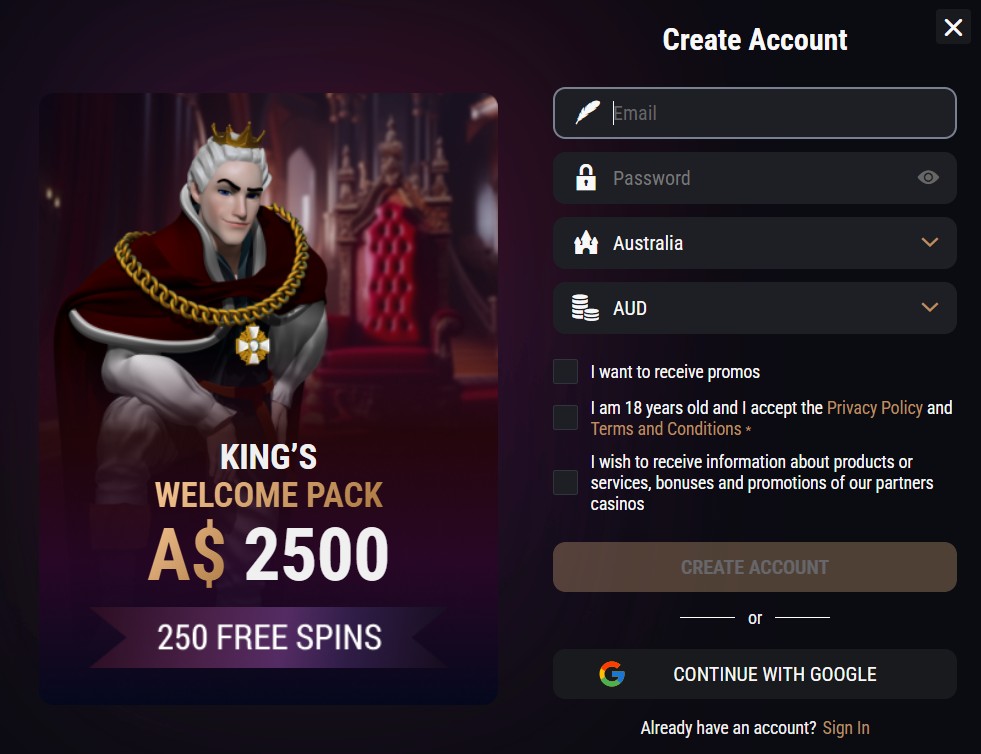
Task: Close the Create Account dialog
Action: [x=953, y=27]
